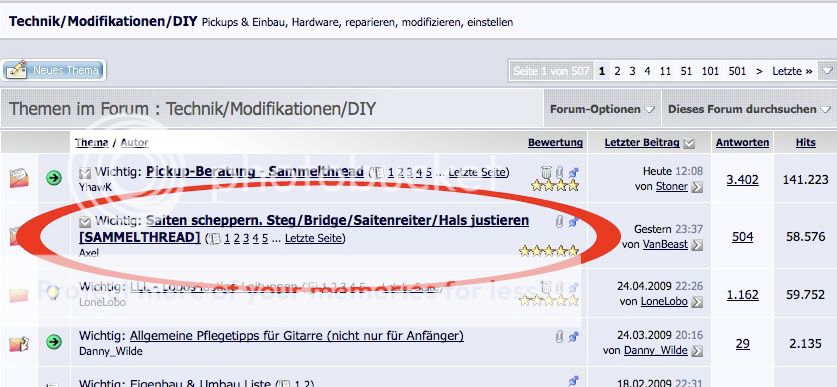The height and width of the screenshot is (387, 837).
Task: Click the green arrow icon beside Pickup-Beratung thread
Action: pos(53,178)
